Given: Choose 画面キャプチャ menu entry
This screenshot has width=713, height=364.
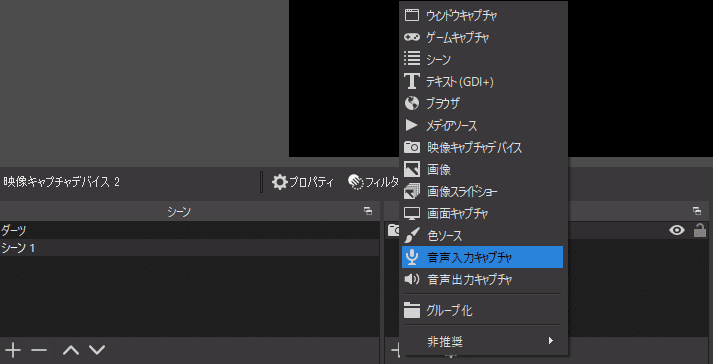Looking at the screenshot, I should click(x=482, y=213).
